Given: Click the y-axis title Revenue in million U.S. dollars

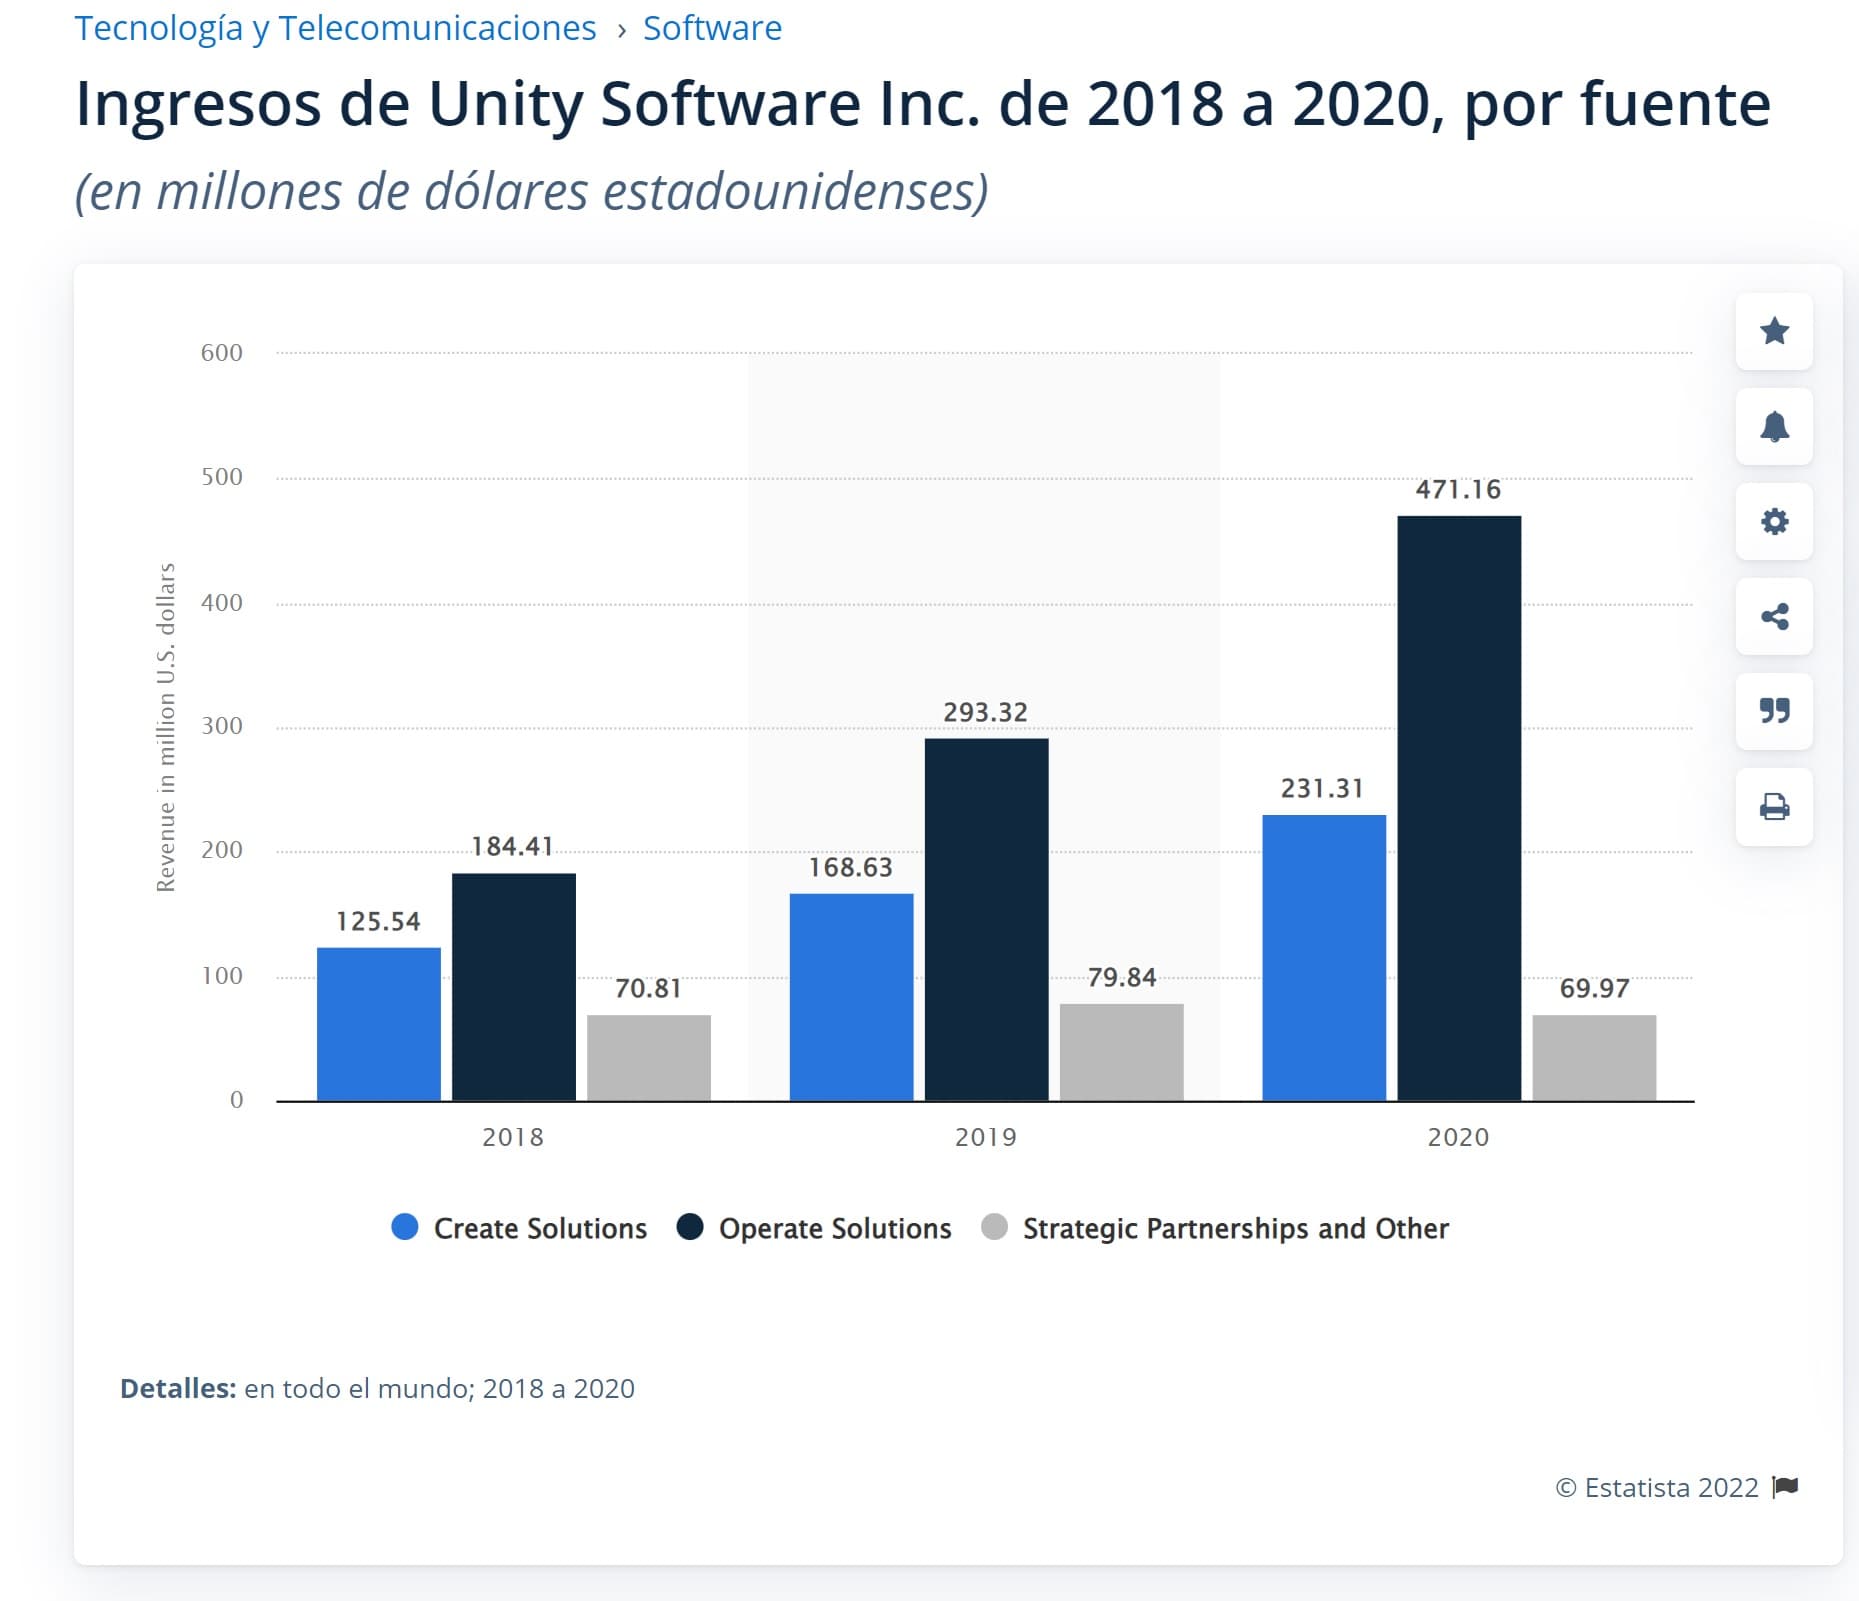Looking at the screenshot, I should 166,727.
